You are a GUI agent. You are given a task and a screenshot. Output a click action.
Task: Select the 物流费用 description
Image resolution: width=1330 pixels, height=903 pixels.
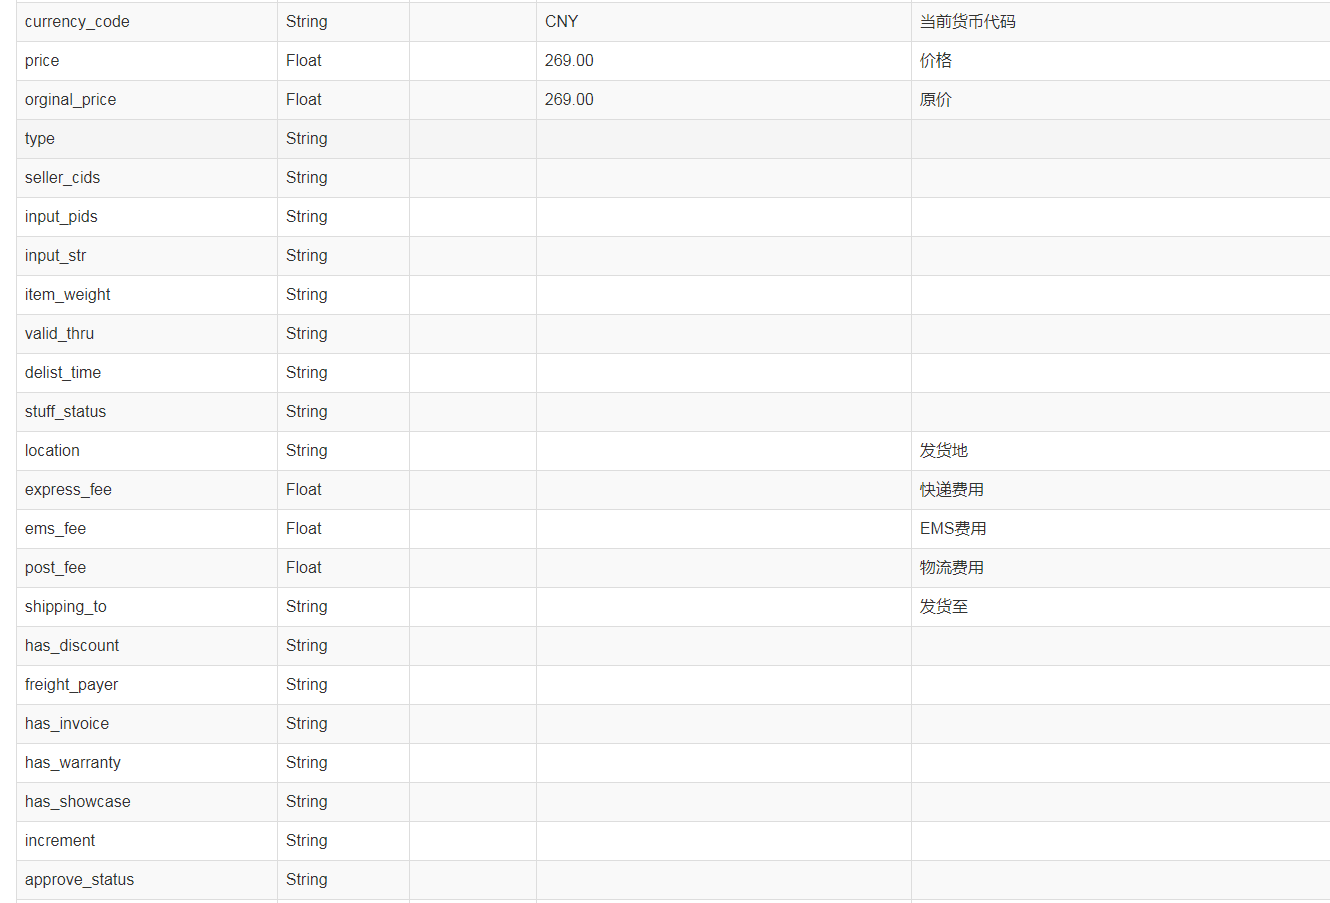[952, 568]
